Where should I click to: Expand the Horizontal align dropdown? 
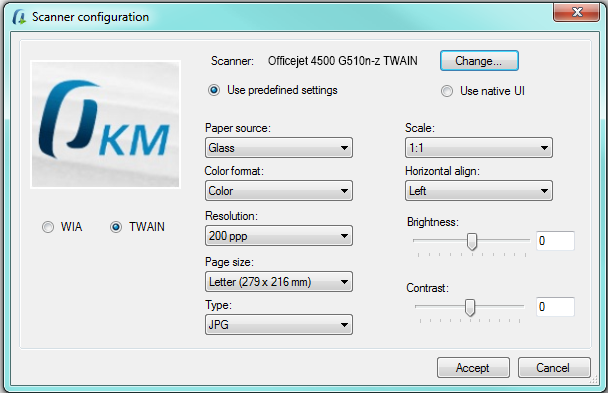pos(479,191)
